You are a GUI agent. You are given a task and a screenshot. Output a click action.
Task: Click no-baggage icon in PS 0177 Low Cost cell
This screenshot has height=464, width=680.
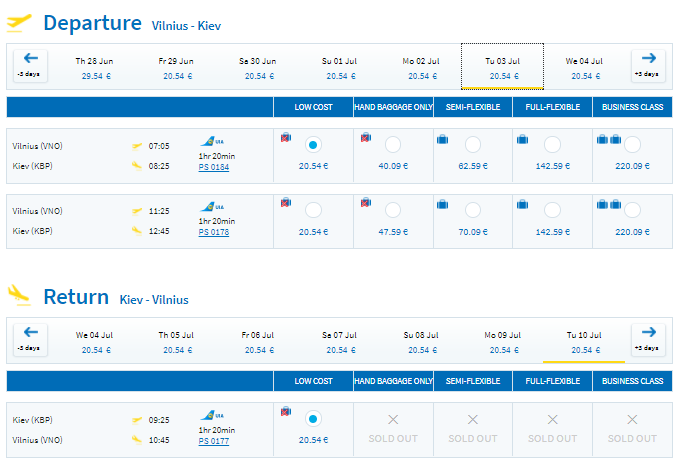coord(286,412)
